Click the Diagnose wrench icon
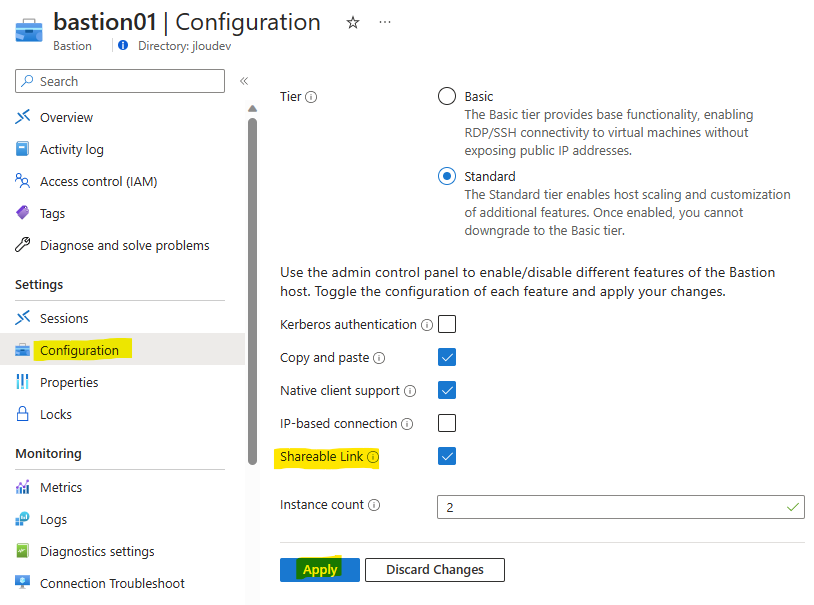Image resolution: width=814 pixels, height=605 pixels. pos(22,245)
